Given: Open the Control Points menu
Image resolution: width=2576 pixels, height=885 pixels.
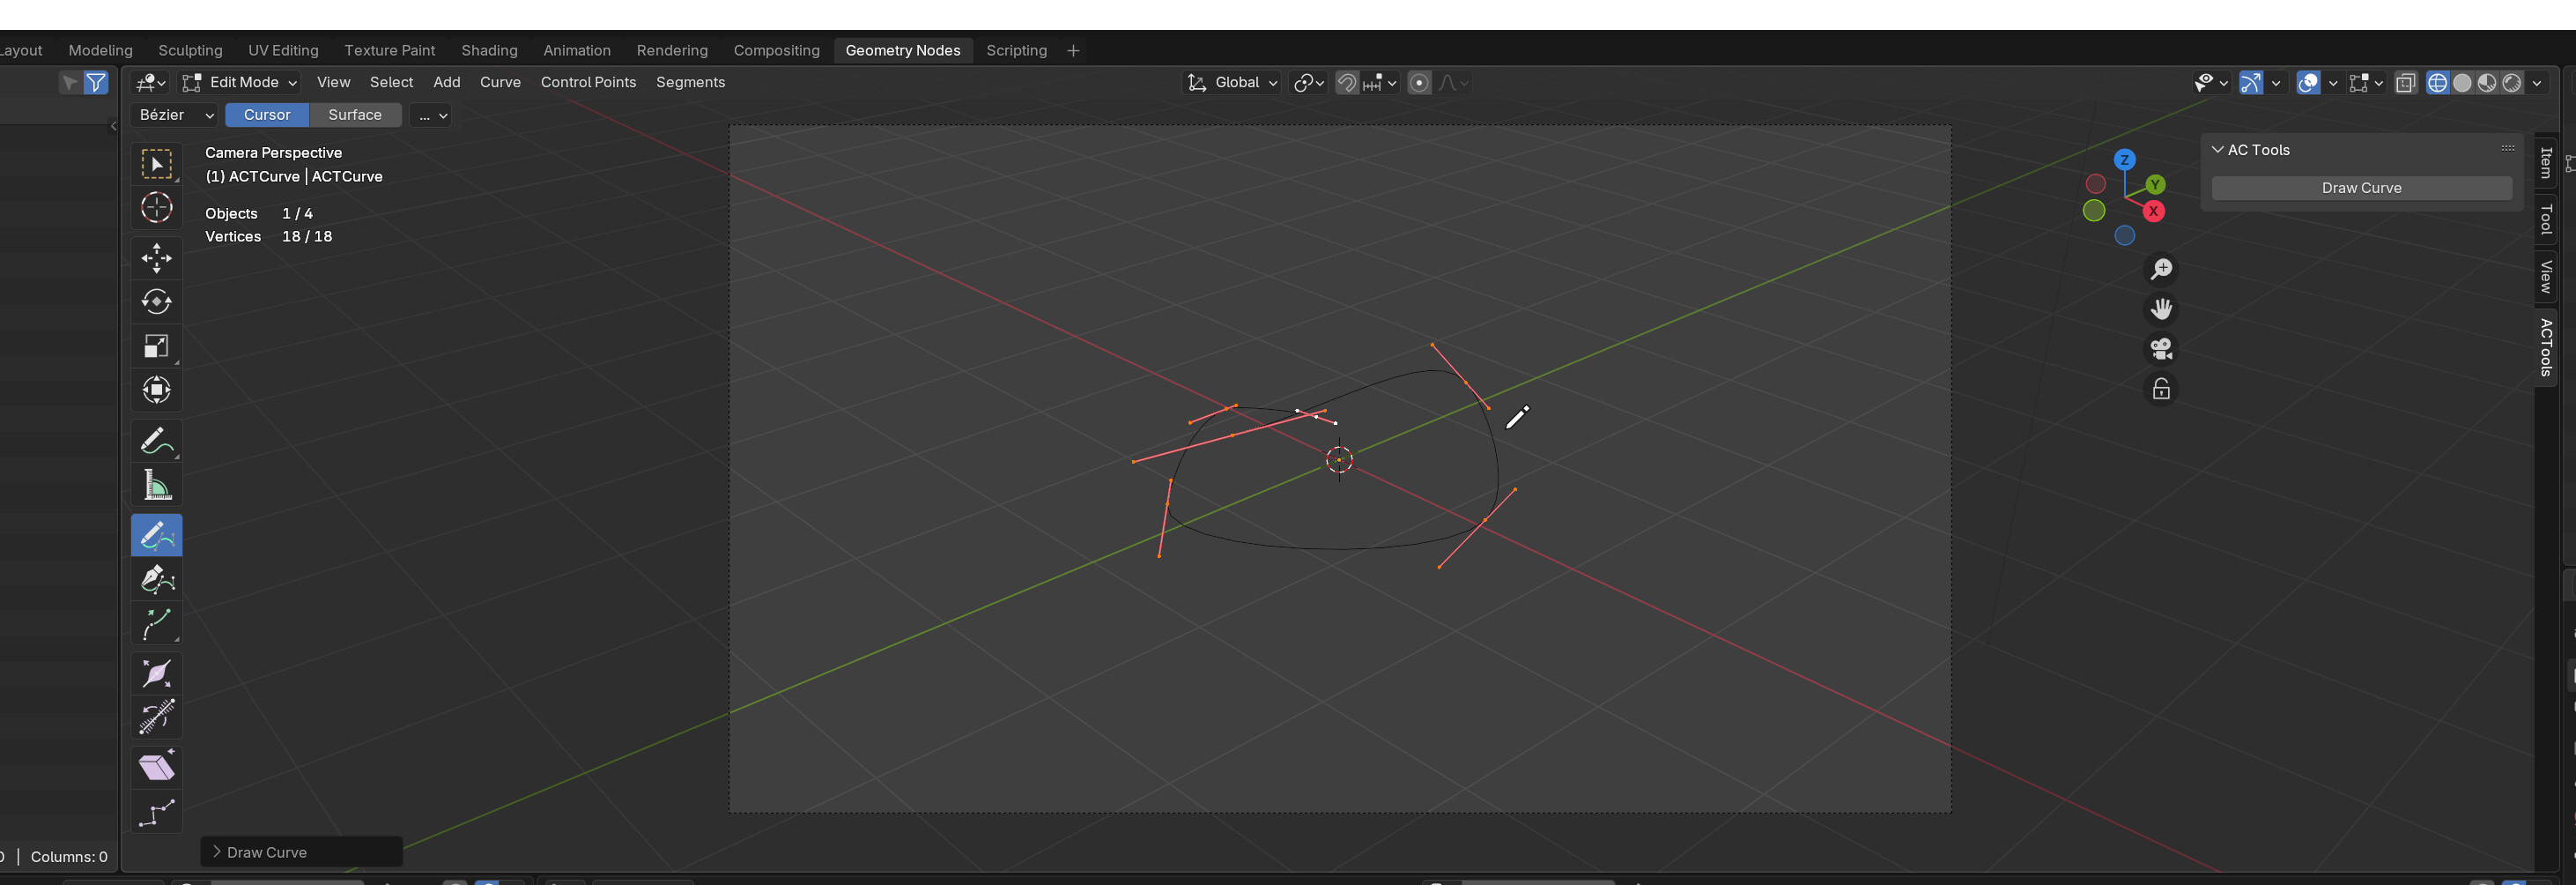Looking at the screenshot, I should tap(588, 83).
